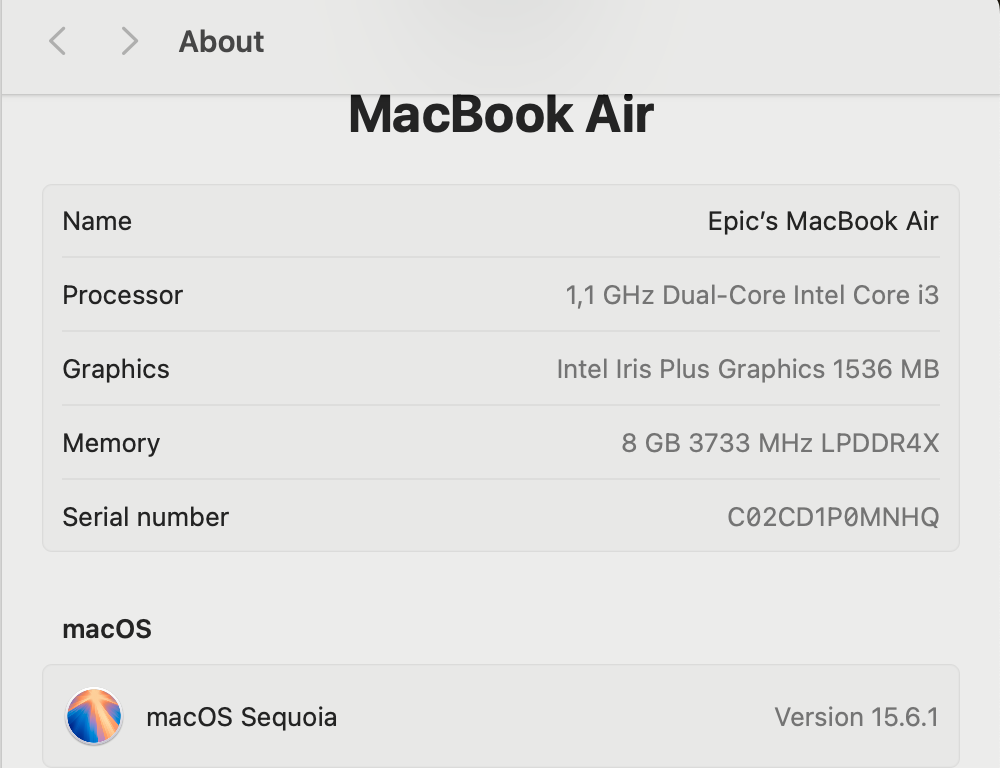This screenshot has height=768, width=1000.
Task: Click the macOS section heading
Action: point(107,629)
